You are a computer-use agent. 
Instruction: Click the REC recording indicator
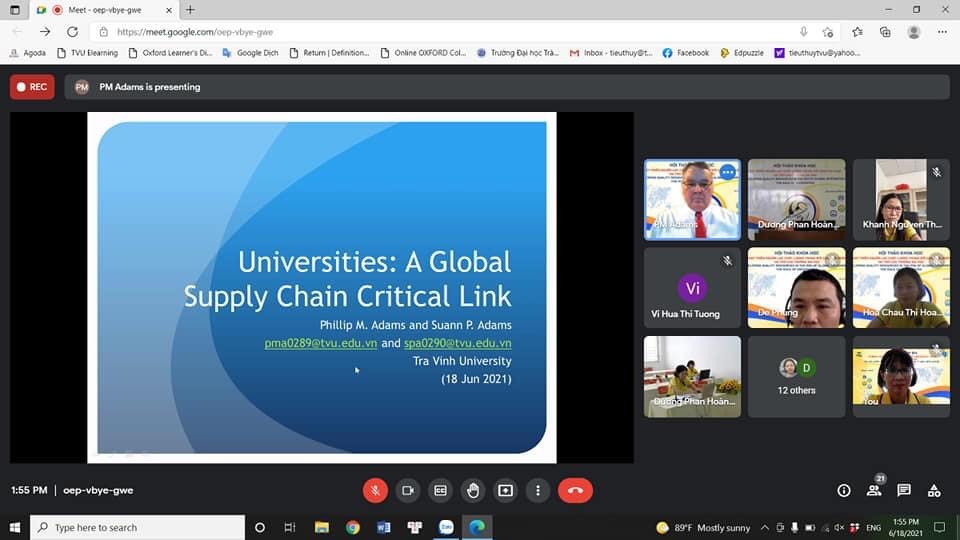32,87
